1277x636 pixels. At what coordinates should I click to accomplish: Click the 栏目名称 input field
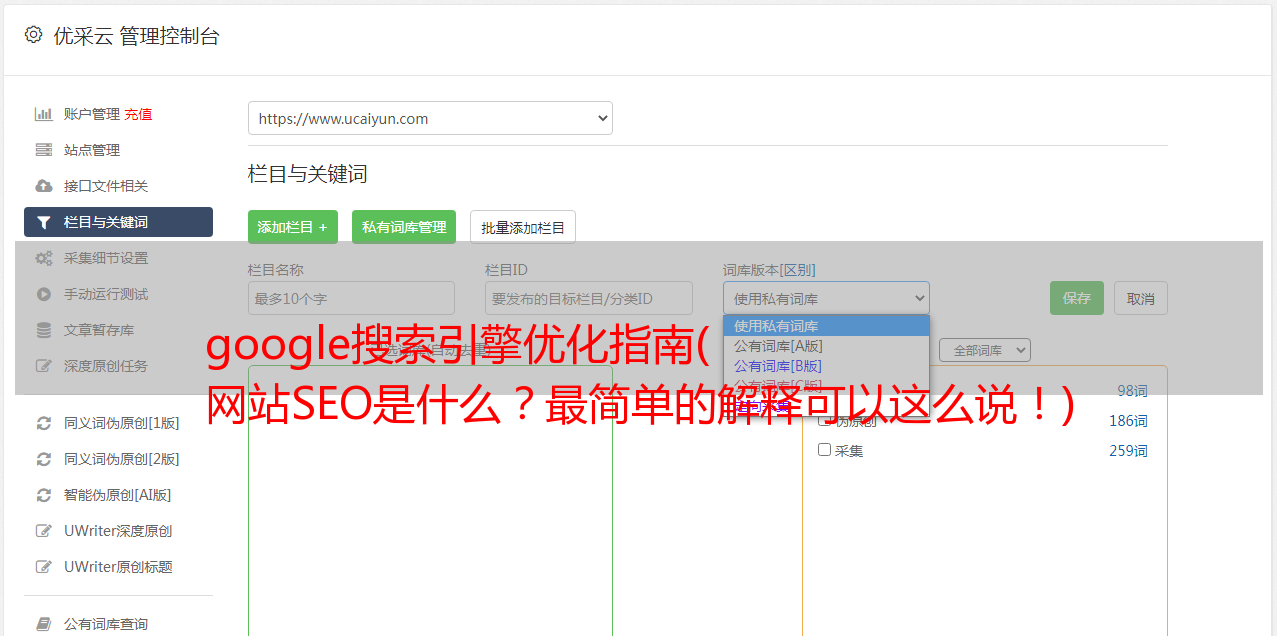351,298
